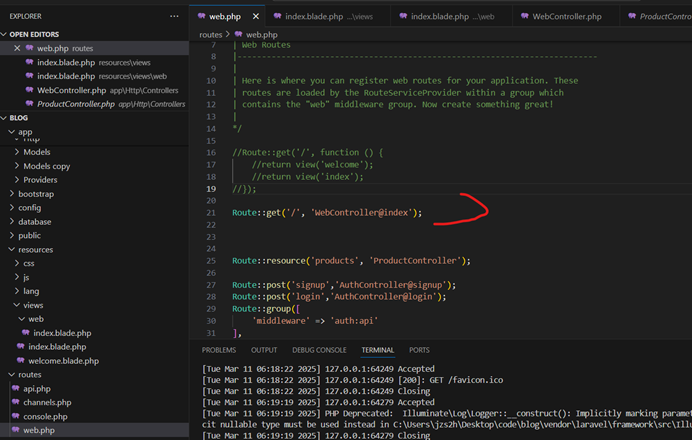Click 'WebController@index' string in code
This screenshot has height=440, width=692.
(x=361, y=213)
